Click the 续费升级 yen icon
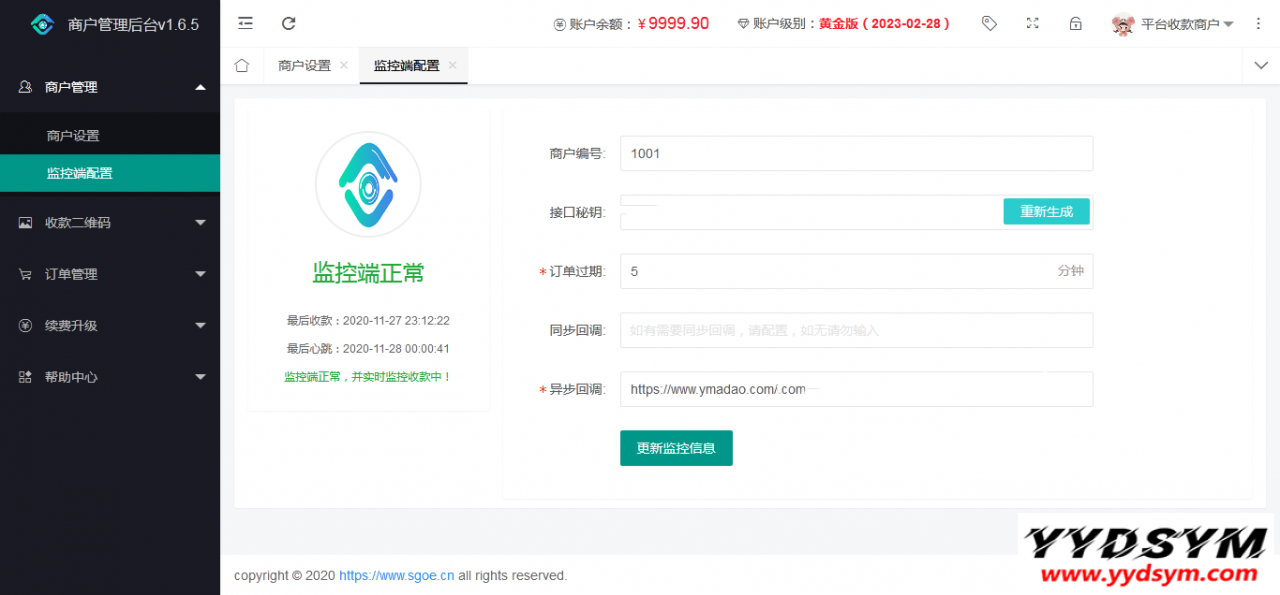This screenshot has height=595, width=1280. [x=26, y=325]
